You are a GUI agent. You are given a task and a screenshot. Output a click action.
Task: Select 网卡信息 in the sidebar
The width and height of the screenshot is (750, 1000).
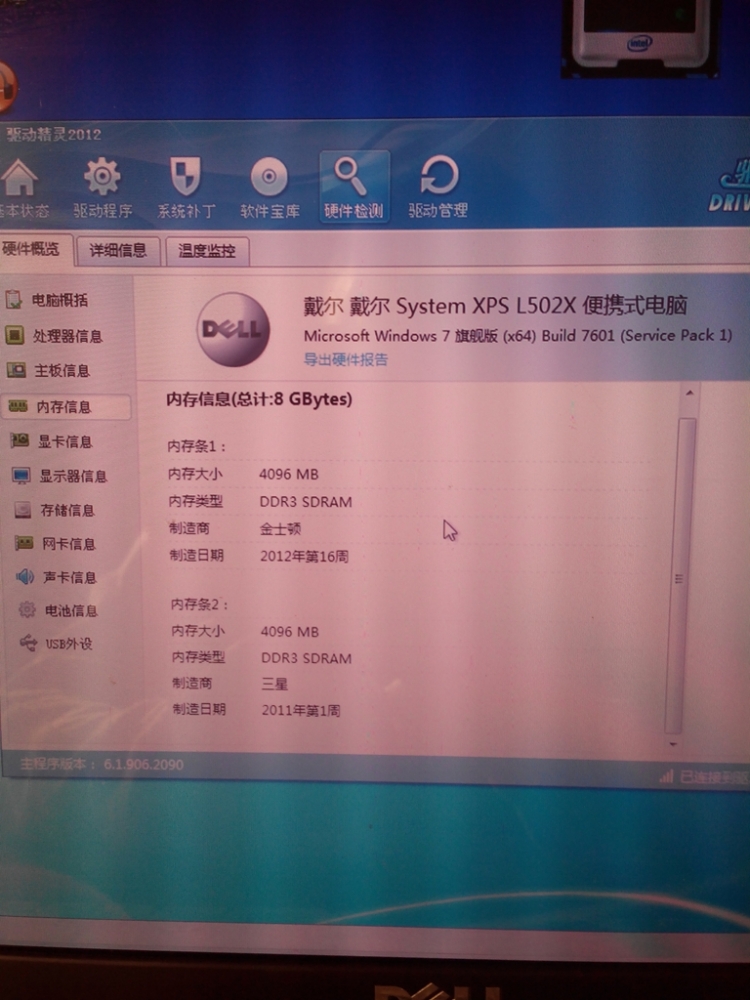(55, 543)
